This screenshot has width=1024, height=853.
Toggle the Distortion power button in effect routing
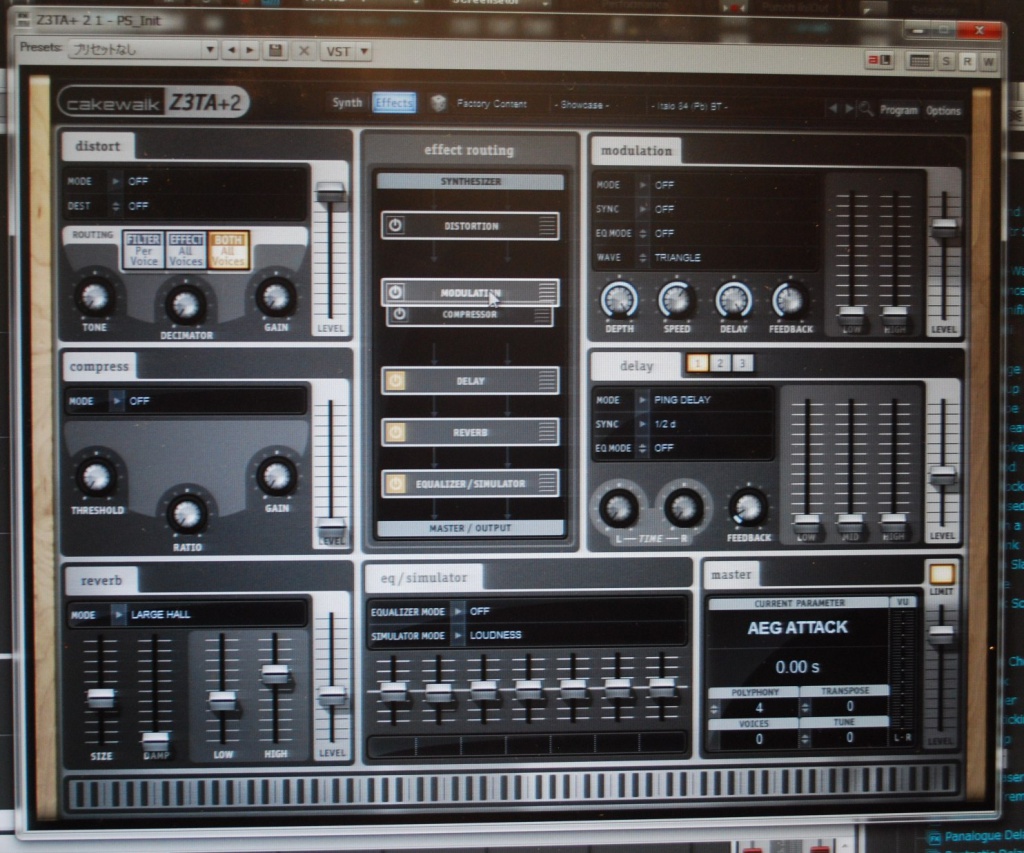coord(394,225)
